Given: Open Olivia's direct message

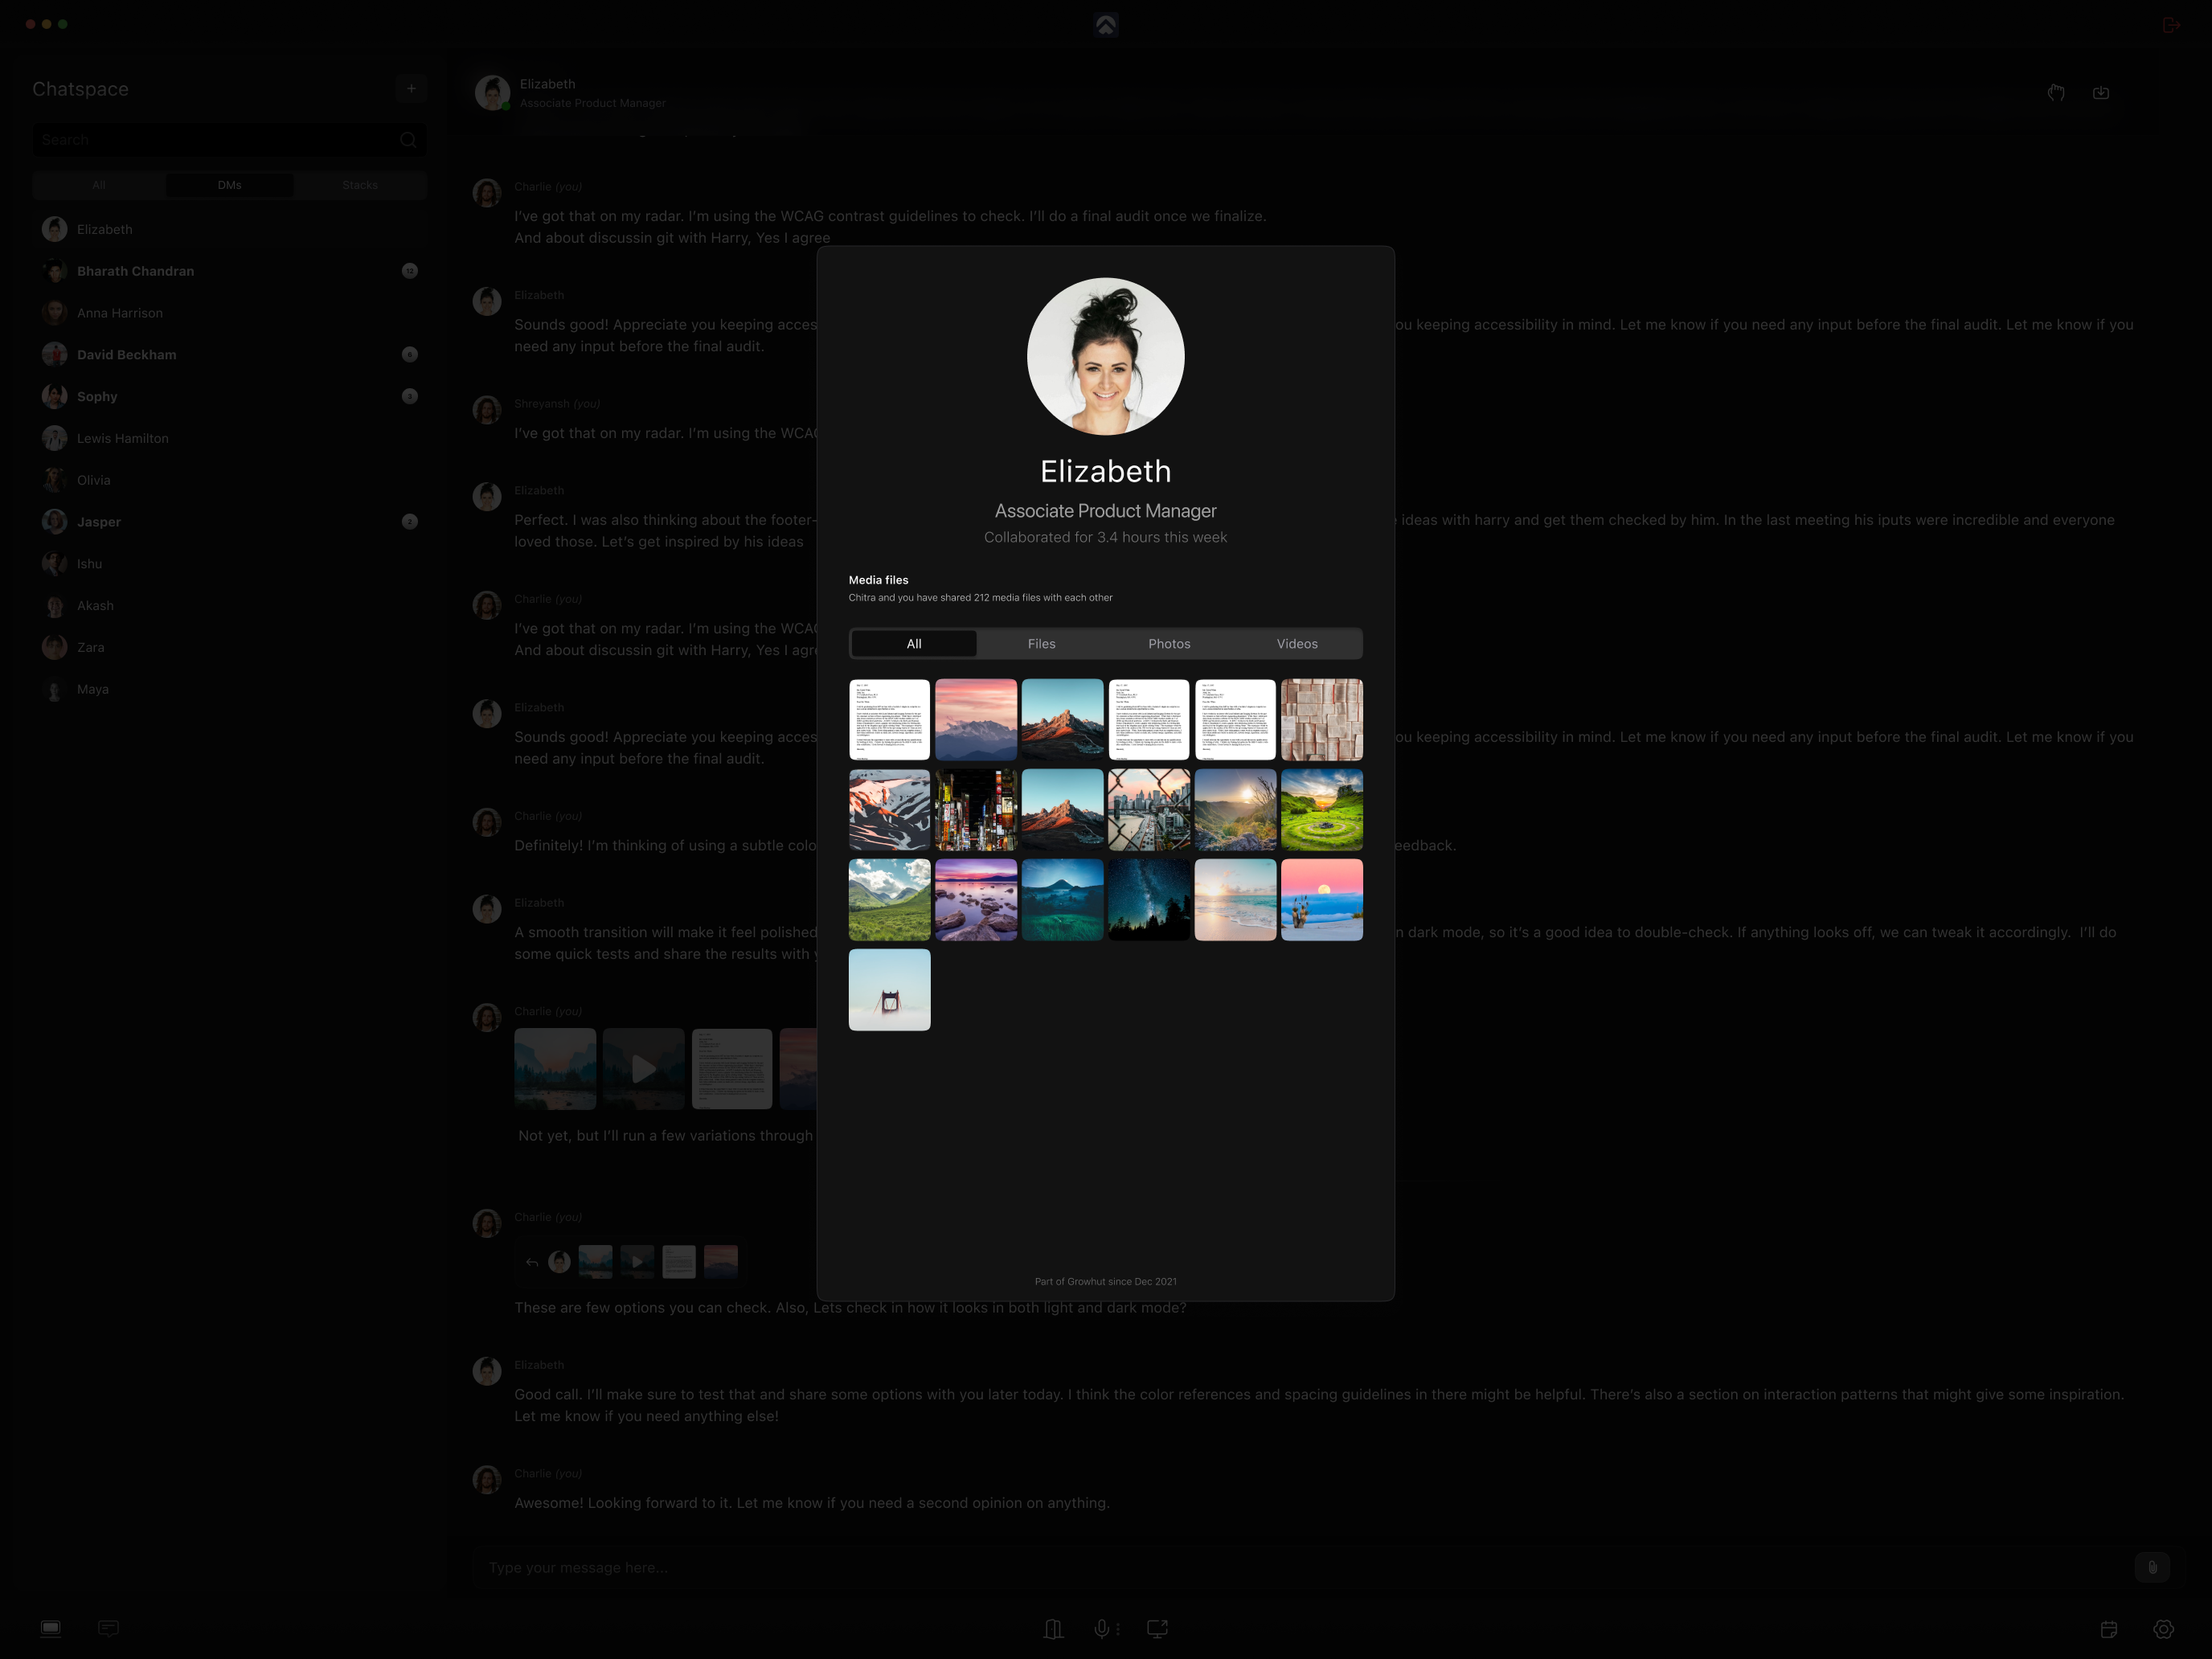Looking at the screenshot, I should click(230, 481).
